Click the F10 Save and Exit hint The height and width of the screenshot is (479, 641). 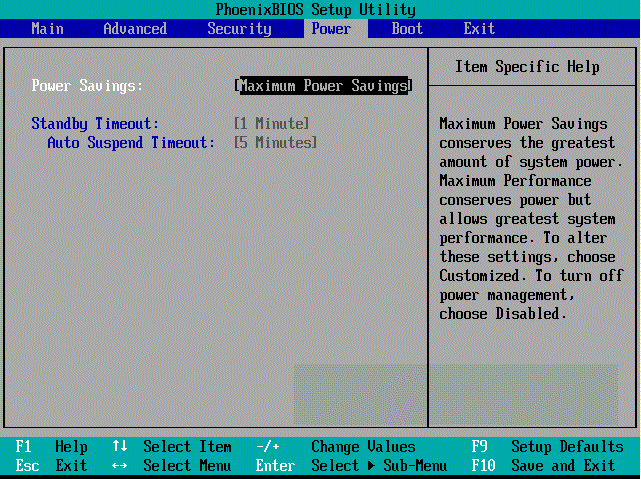pos(543,466)
